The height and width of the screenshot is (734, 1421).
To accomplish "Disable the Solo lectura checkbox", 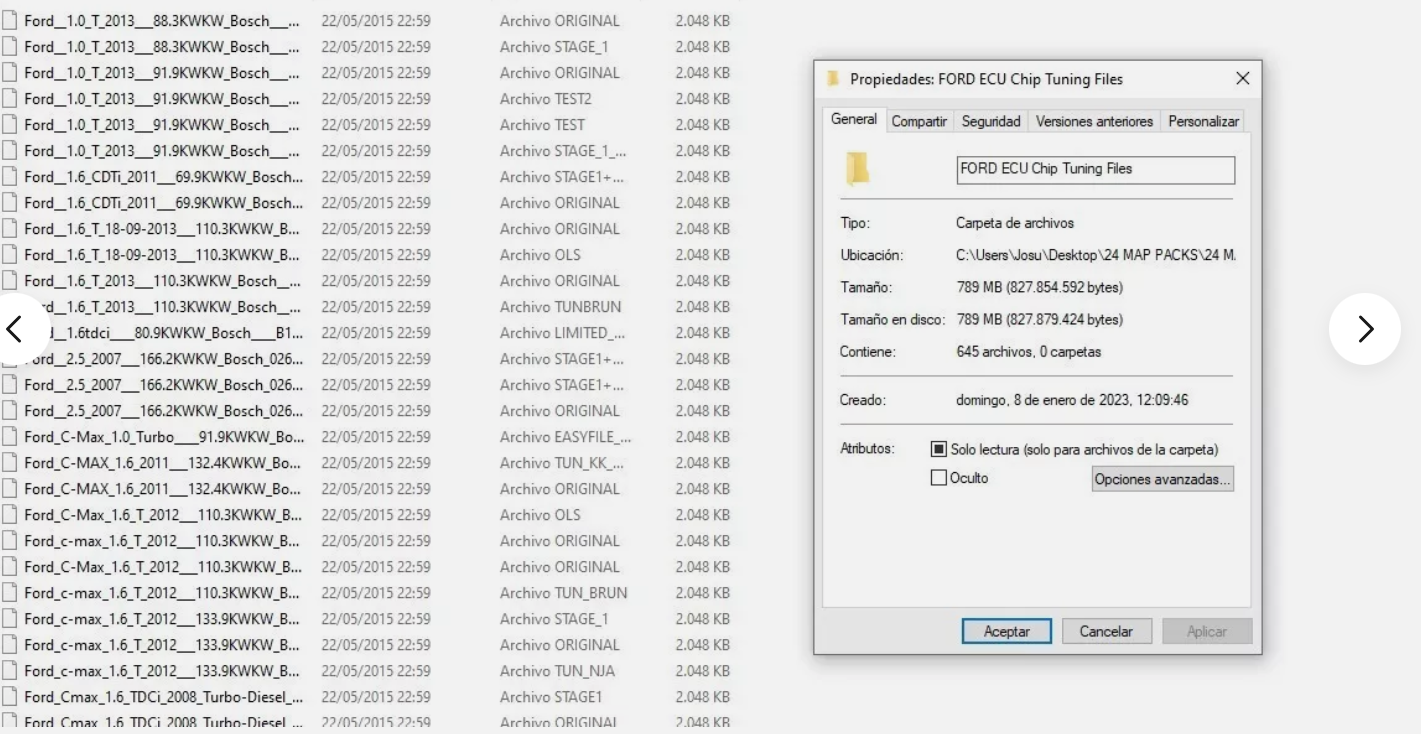I will pyautogui.click(x=939, y=448).
